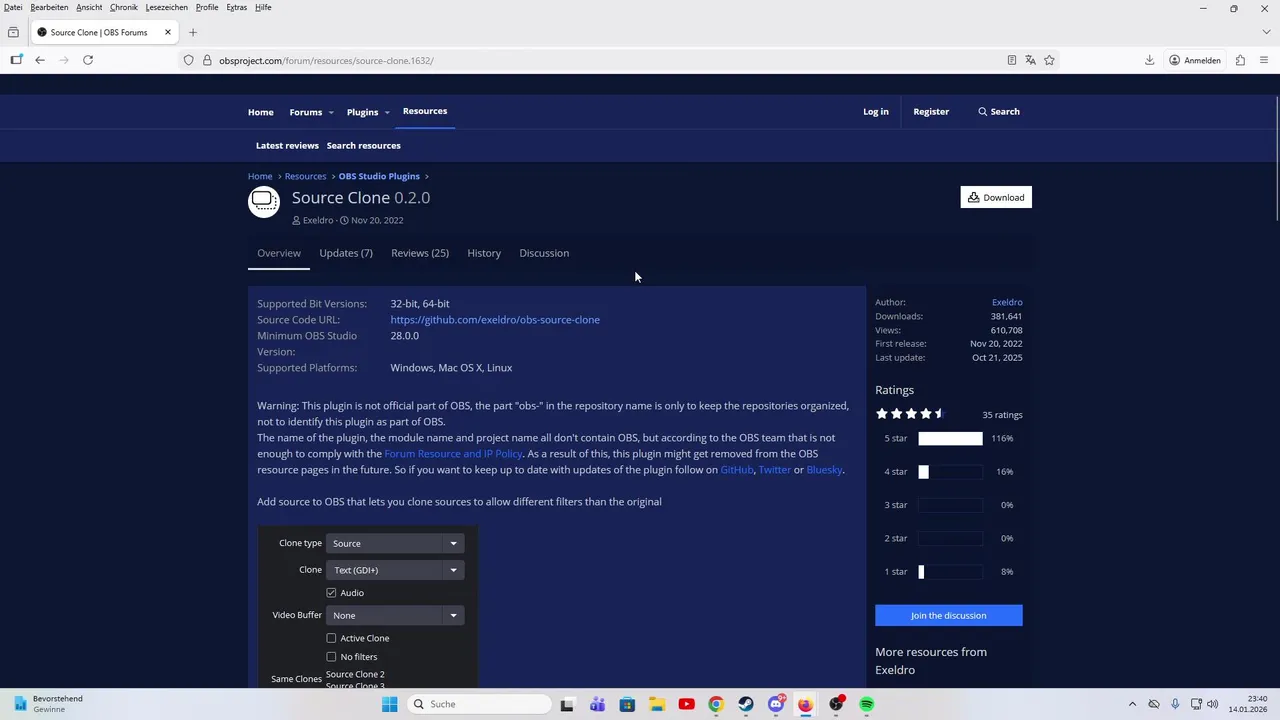Viewport: 1280px width, 720px height.
Task: Click Log in in the header
Action: pos(876,112)
